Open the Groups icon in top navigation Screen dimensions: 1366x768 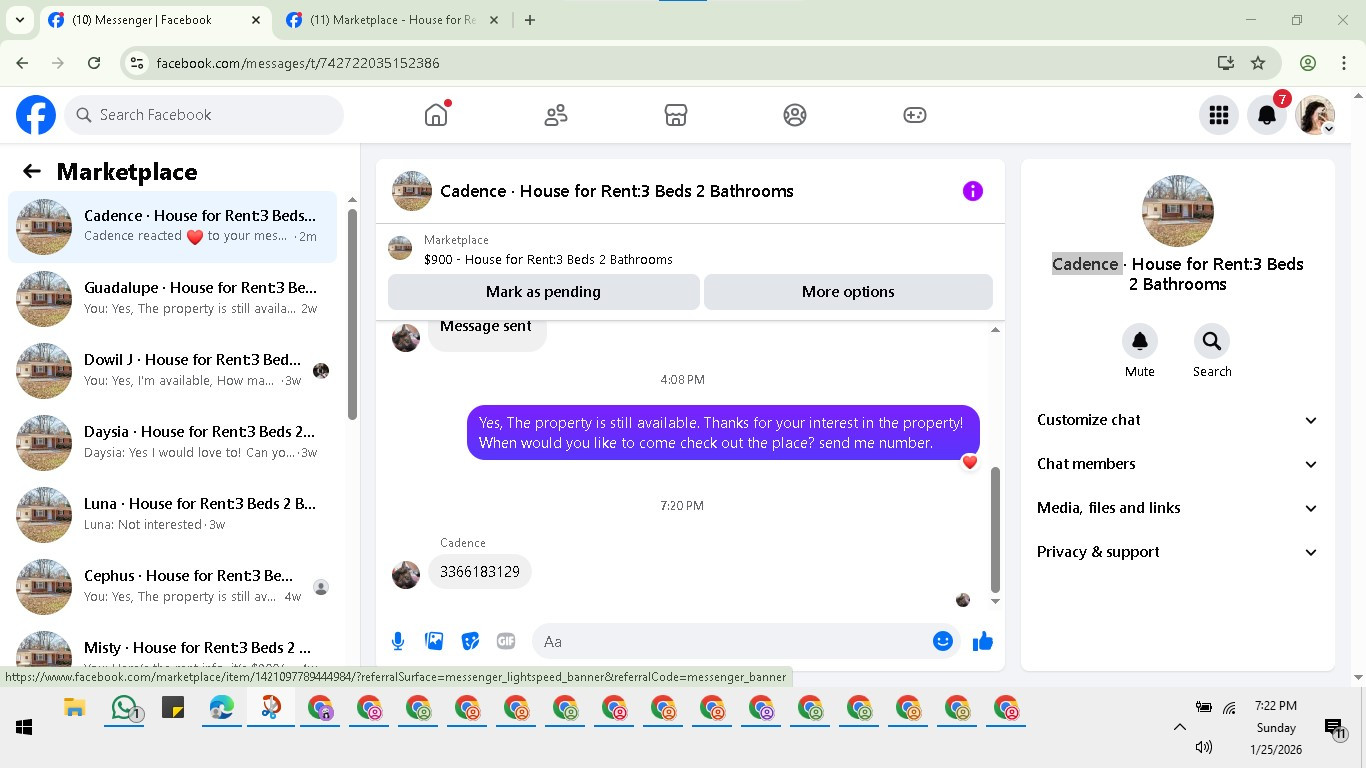coord(795,115)
